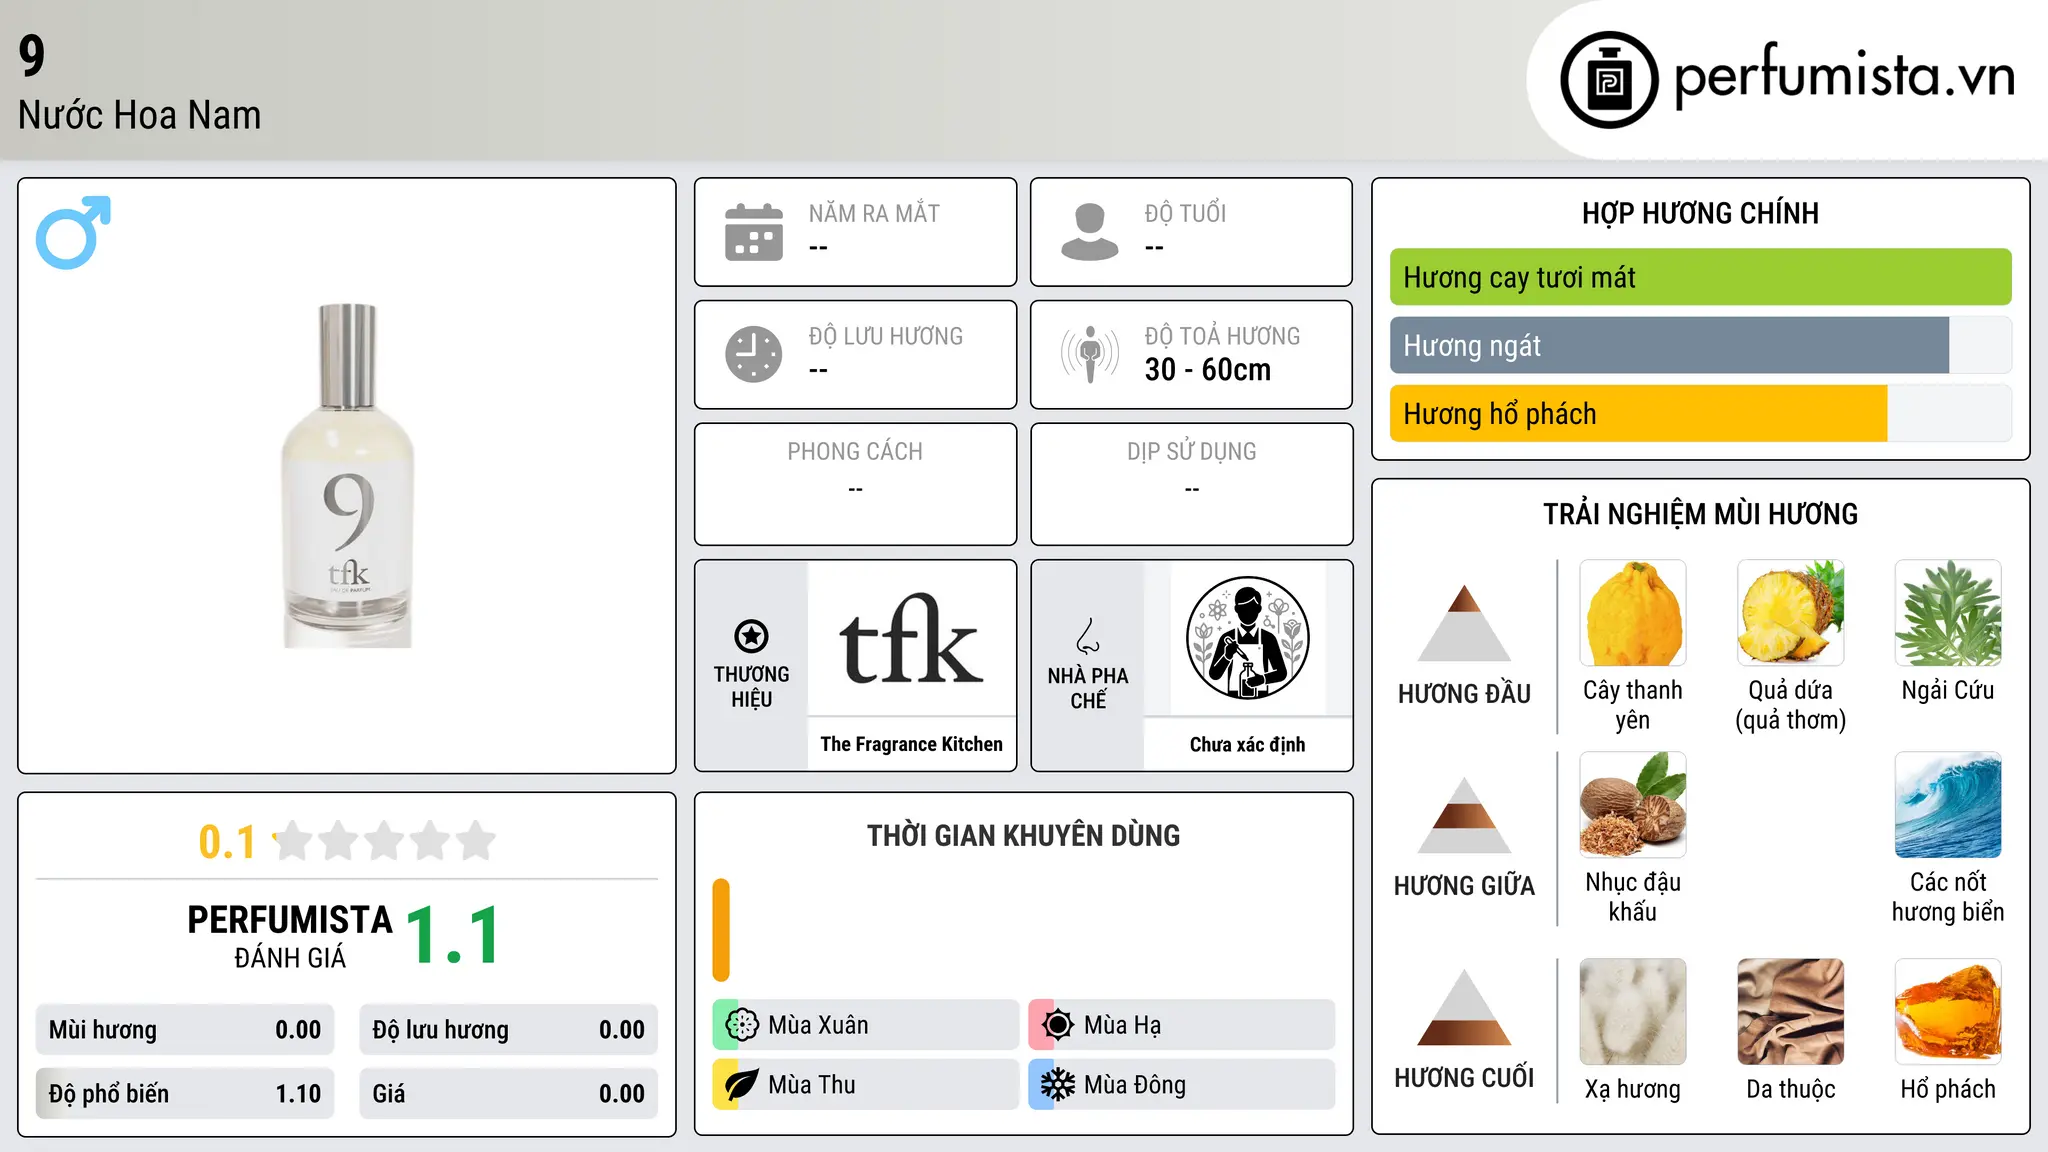Click the Dịp sử dụng card label

pyautogui.click(x=1191, y=452)
